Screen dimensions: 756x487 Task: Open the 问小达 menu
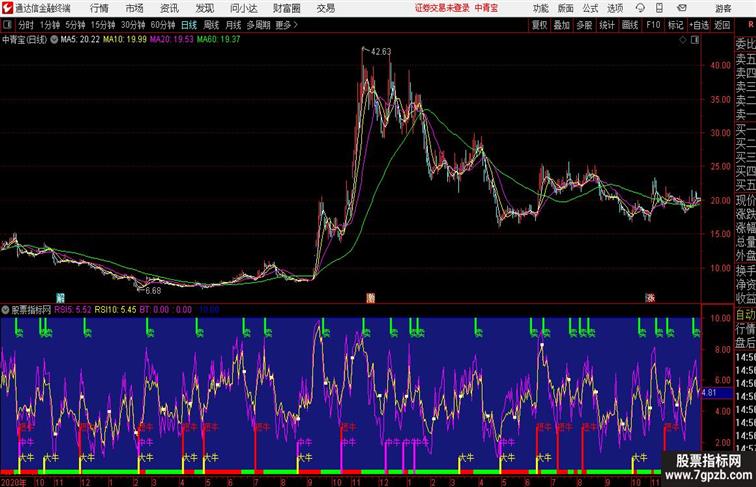tap(243, 8)
